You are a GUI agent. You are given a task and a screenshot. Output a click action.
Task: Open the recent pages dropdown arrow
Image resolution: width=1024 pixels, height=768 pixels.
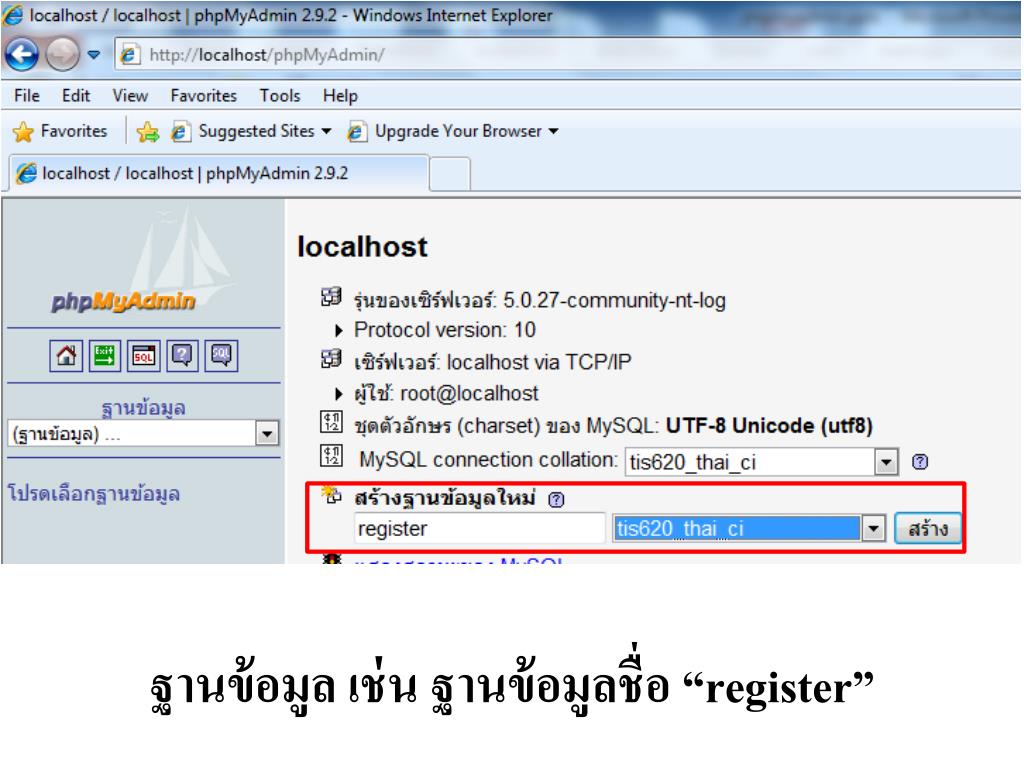pyautogui.click(x=94, y=55)
